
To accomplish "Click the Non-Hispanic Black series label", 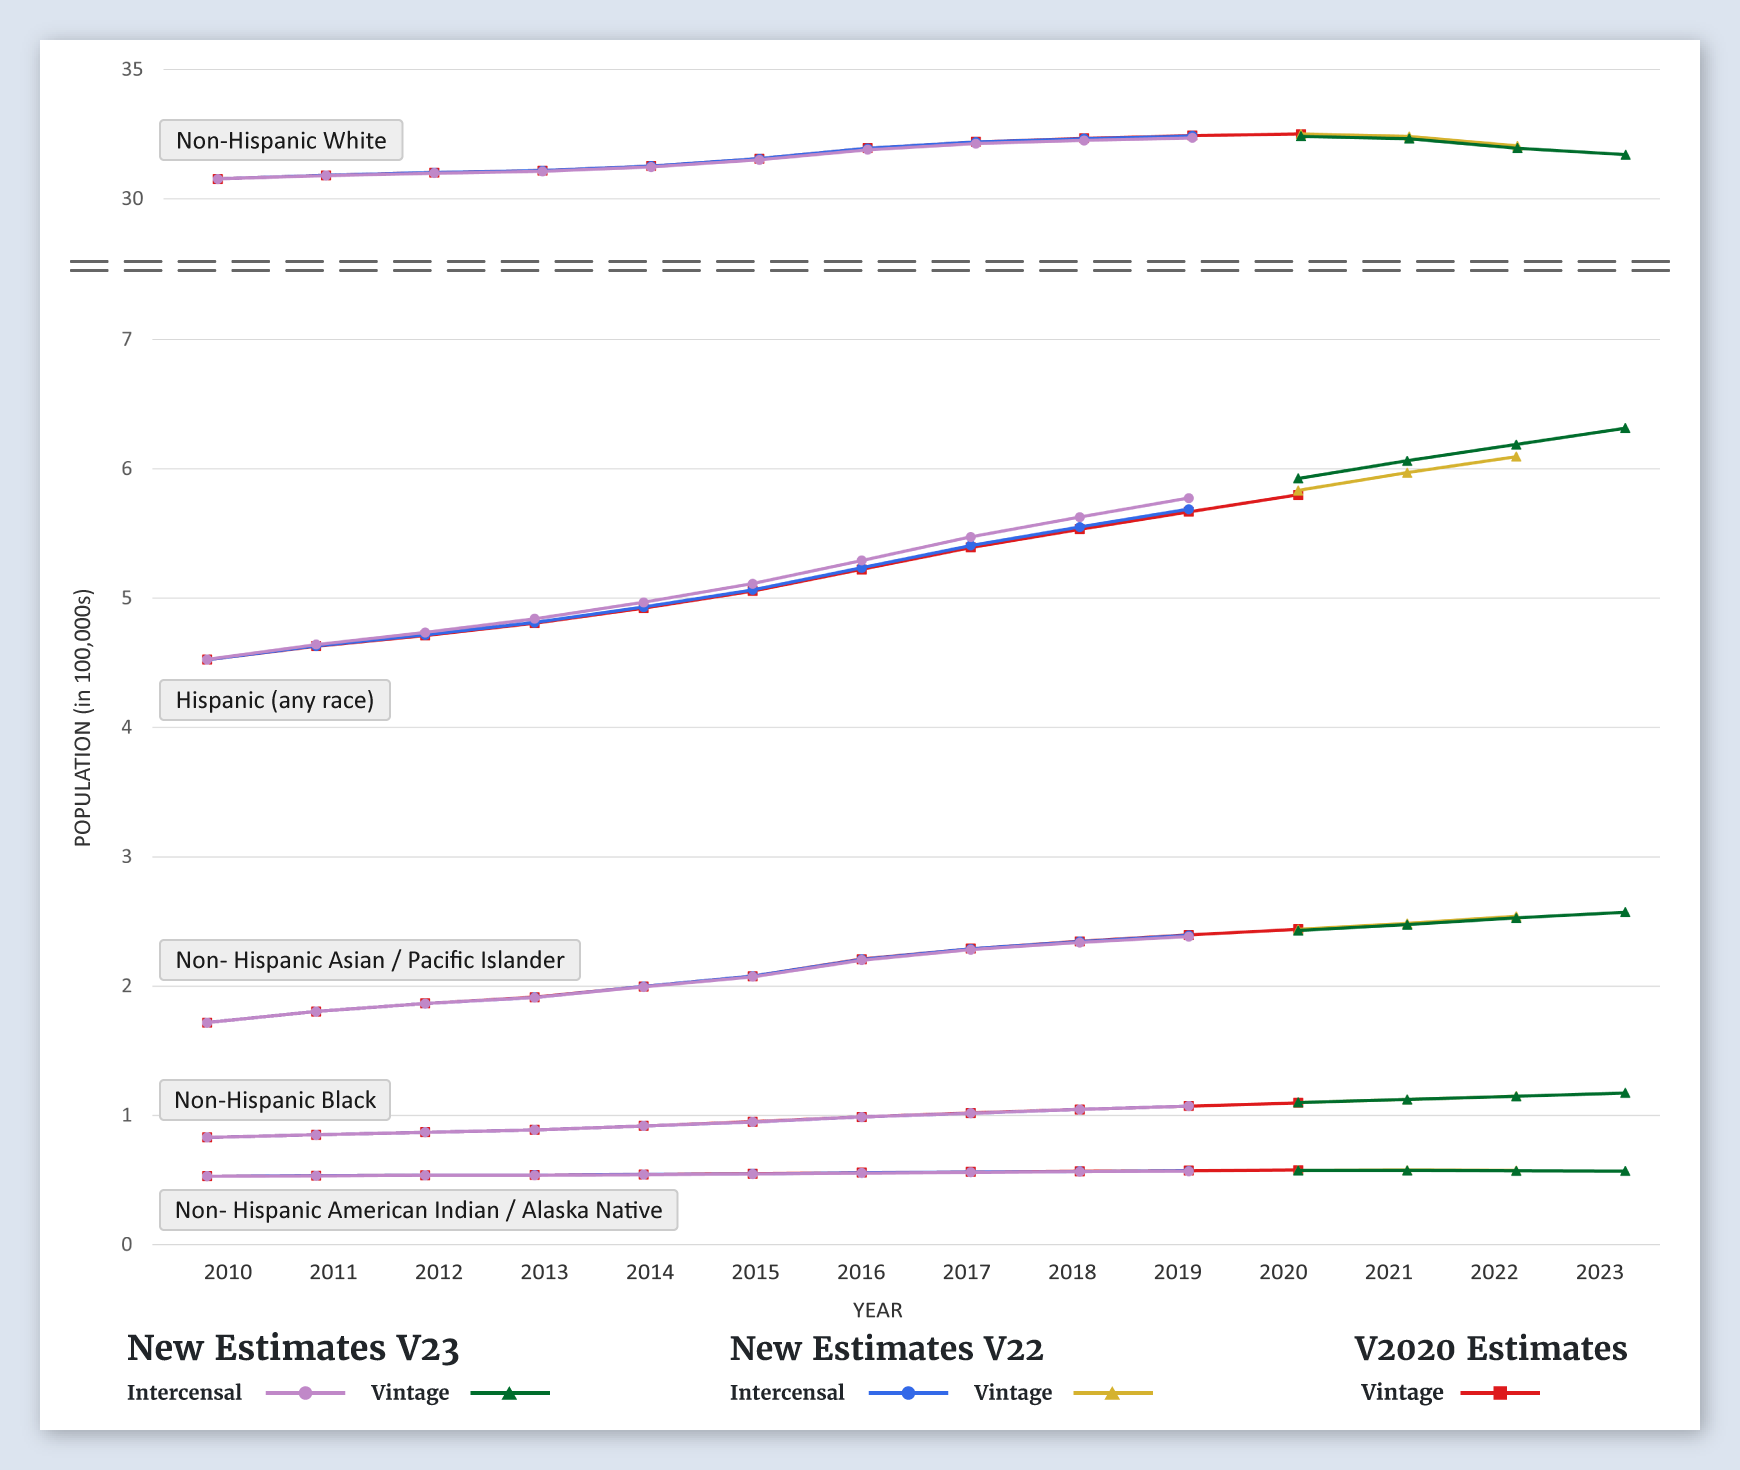I will pyautogui.click(x=275, y=1100).
